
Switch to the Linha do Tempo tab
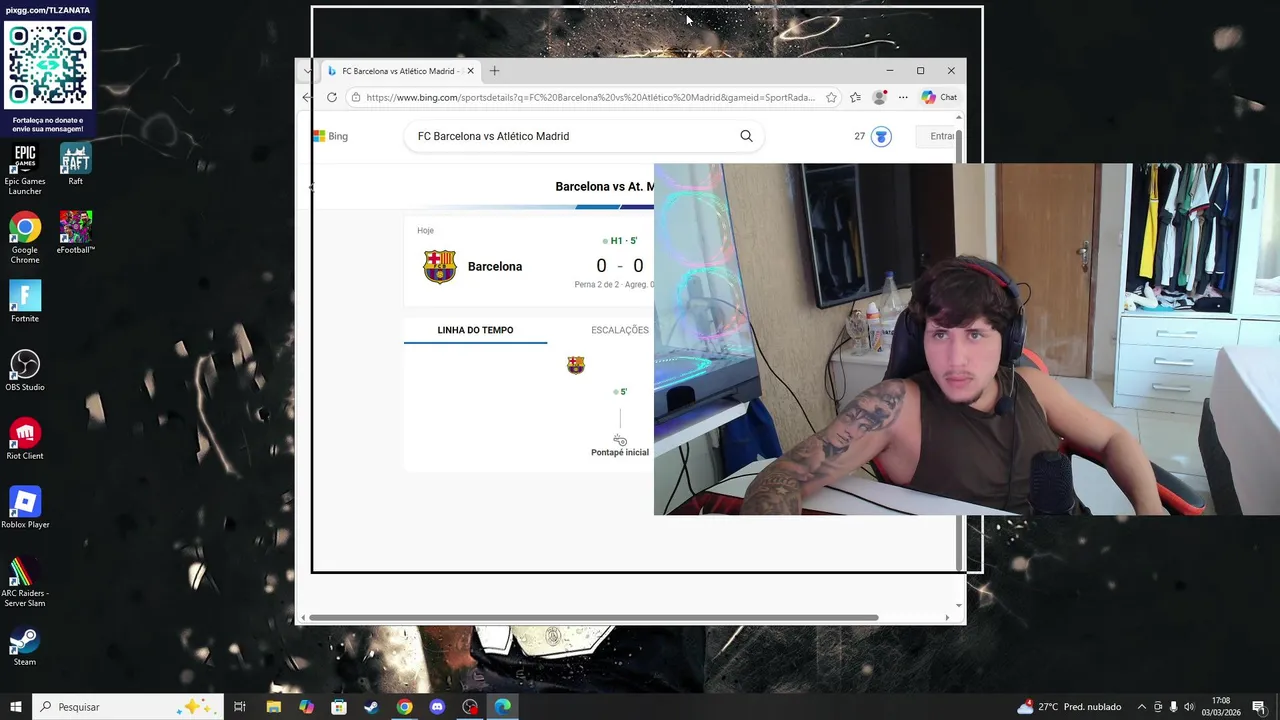(x=475, y=330)
